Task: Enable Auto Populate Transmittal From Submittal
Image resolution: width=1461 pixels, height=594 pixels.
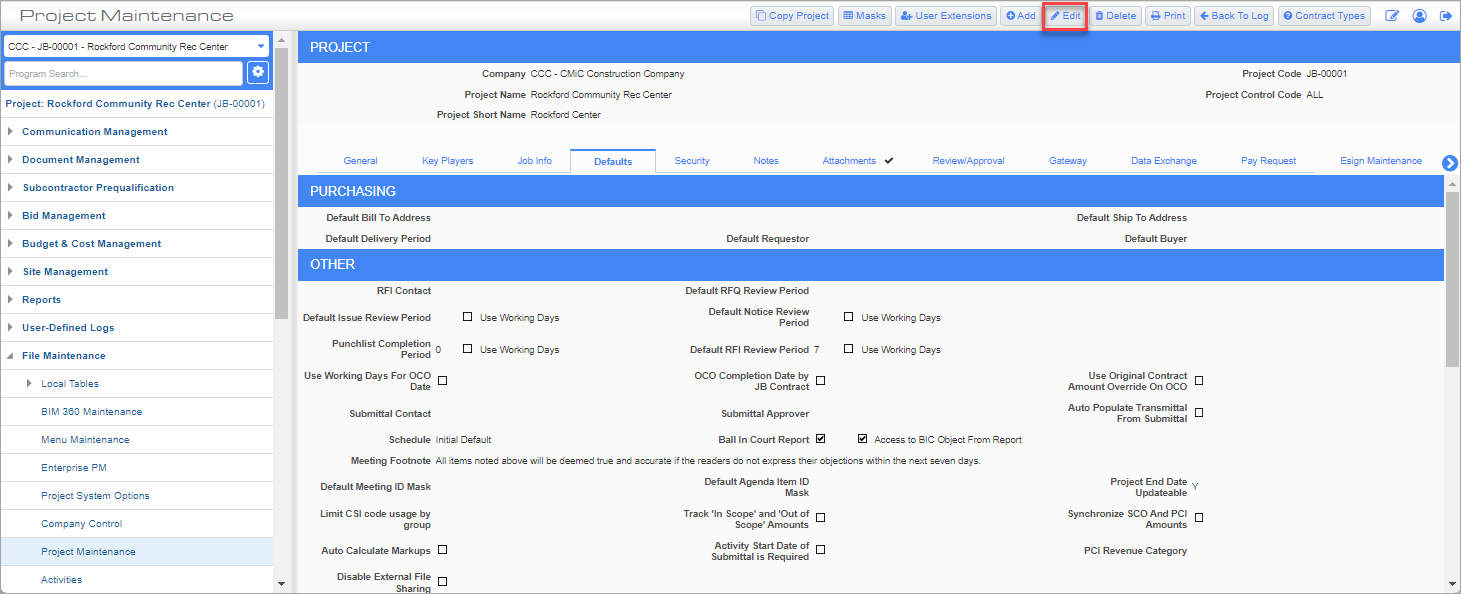Action: (x=1199, y=412)
